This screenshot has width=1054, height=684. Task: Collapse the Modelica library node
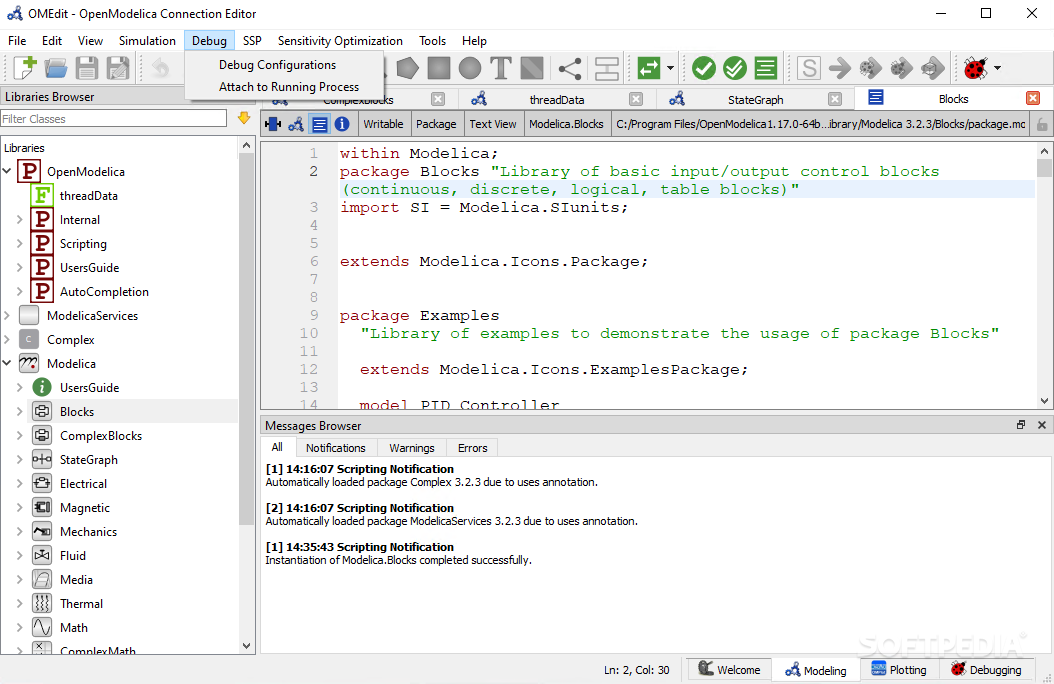(7, 364)
